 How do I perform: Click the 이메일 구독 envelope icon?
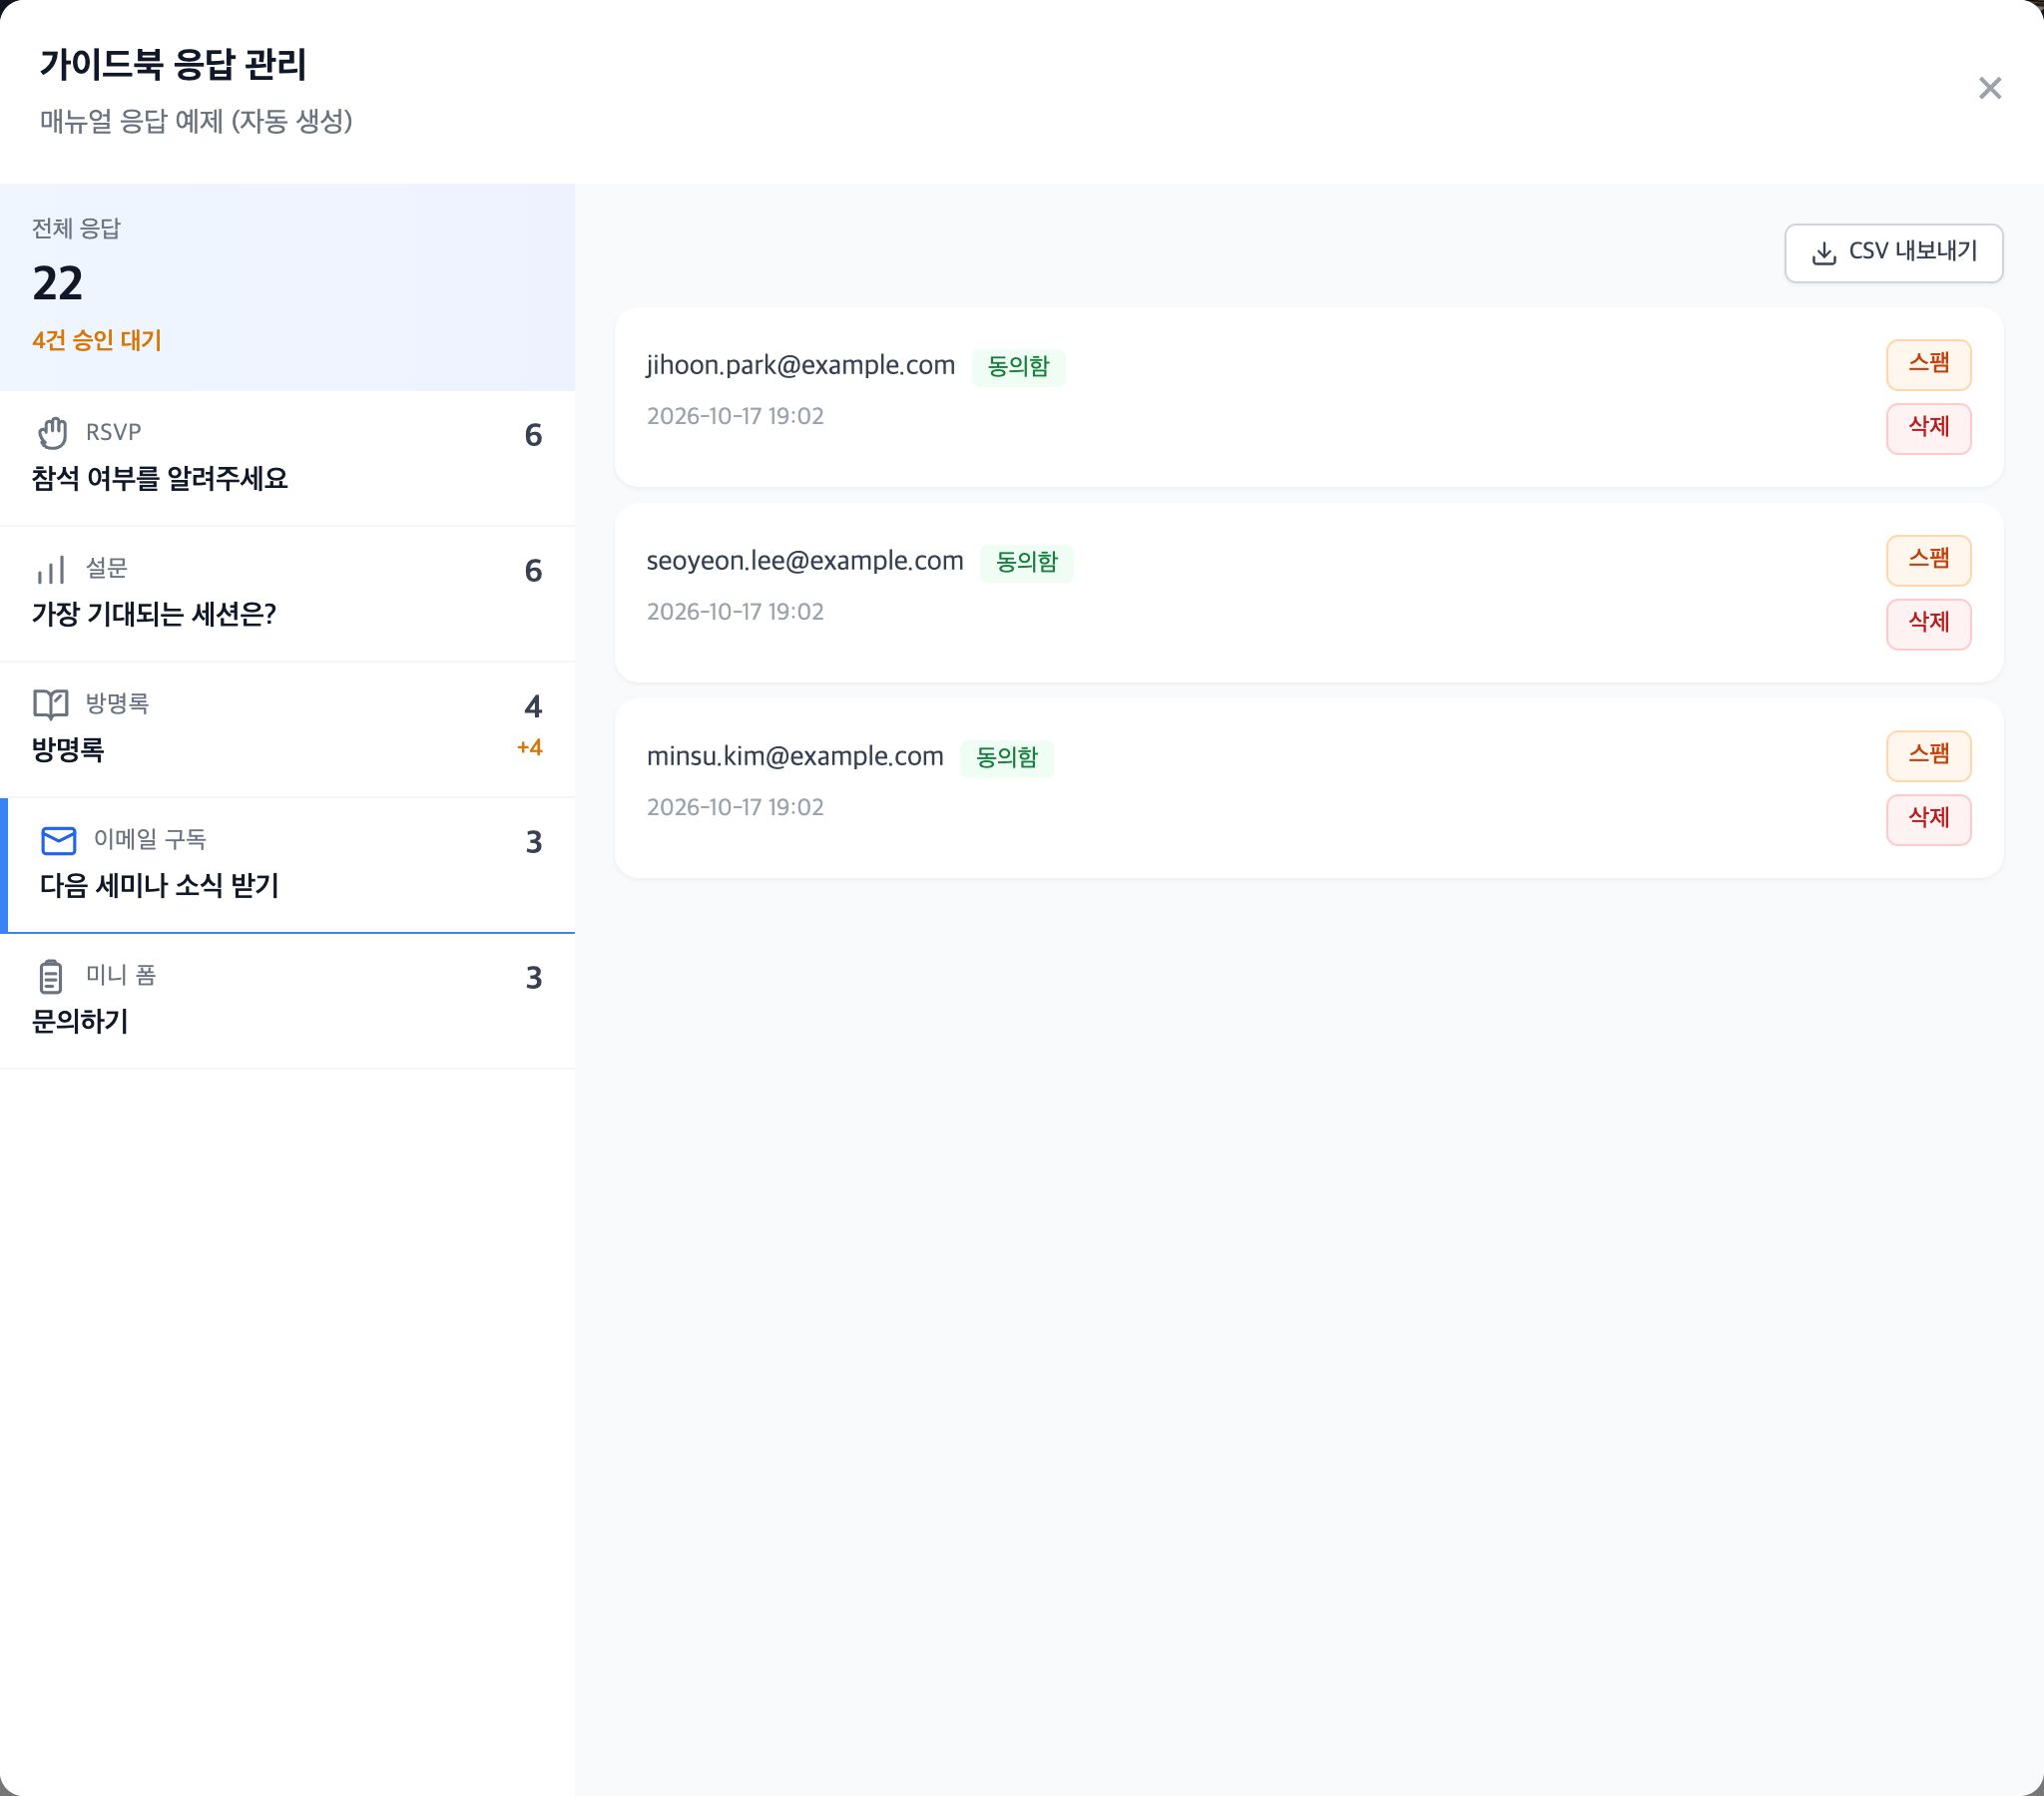(59, 840)
